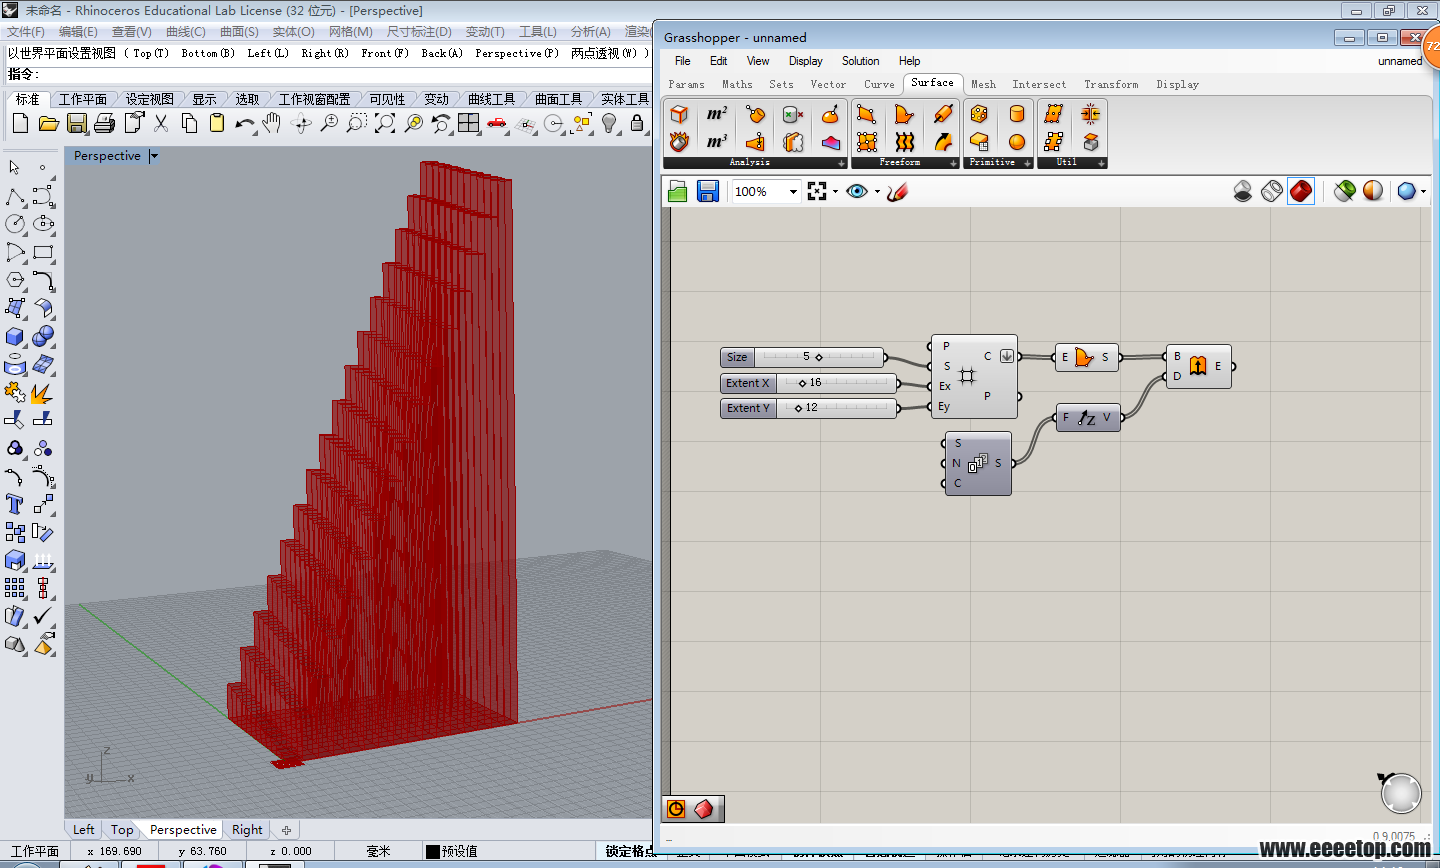This screenshot has width=1440, height=868.
Task: Click the Size slider handle valued 5
Action: 819,357
